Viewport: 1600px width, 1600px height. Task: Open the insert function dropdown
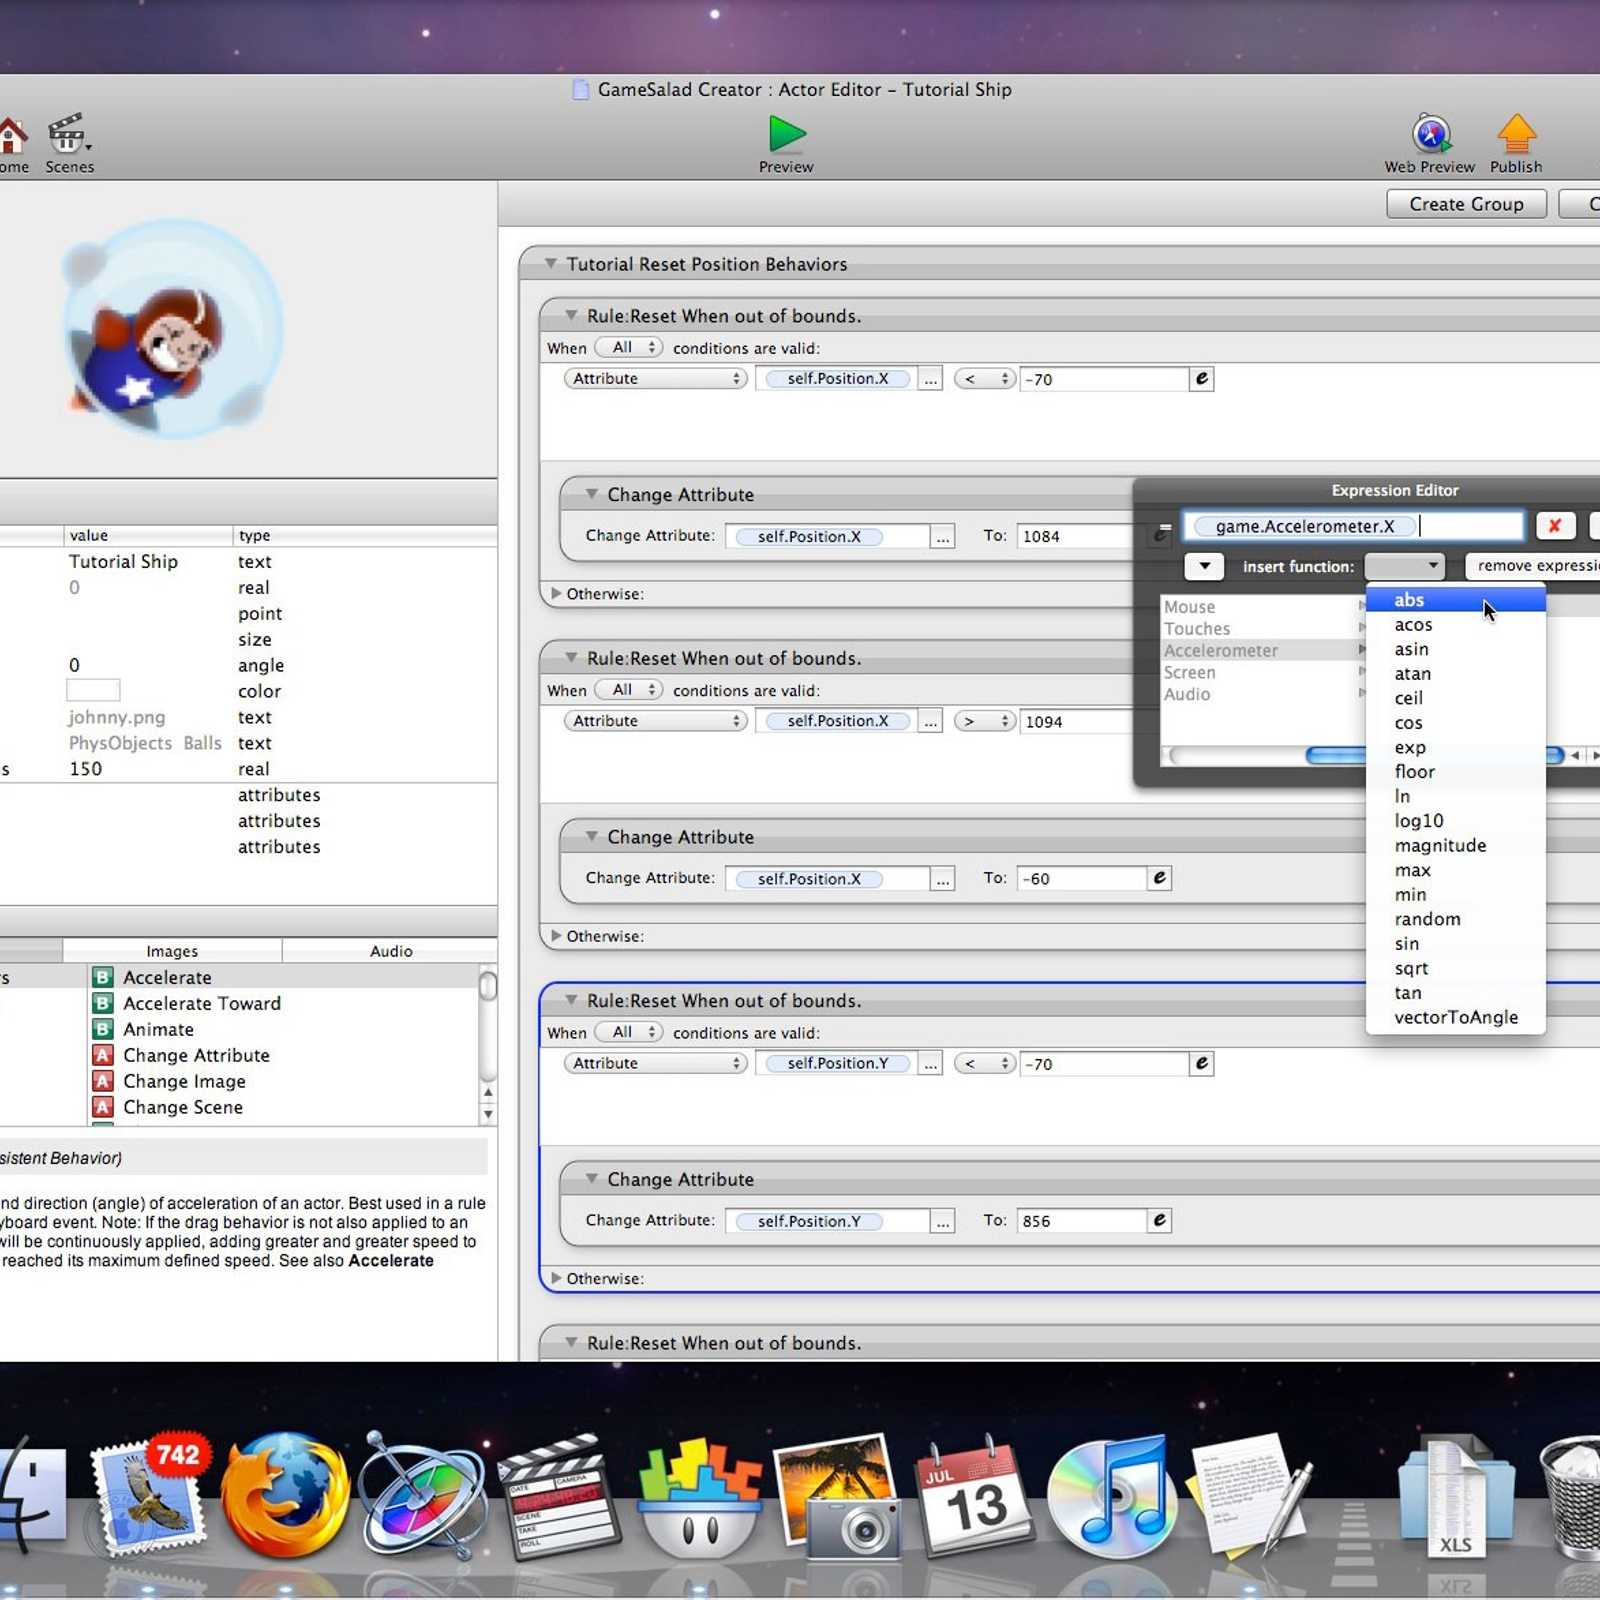tap(1405, 566)
